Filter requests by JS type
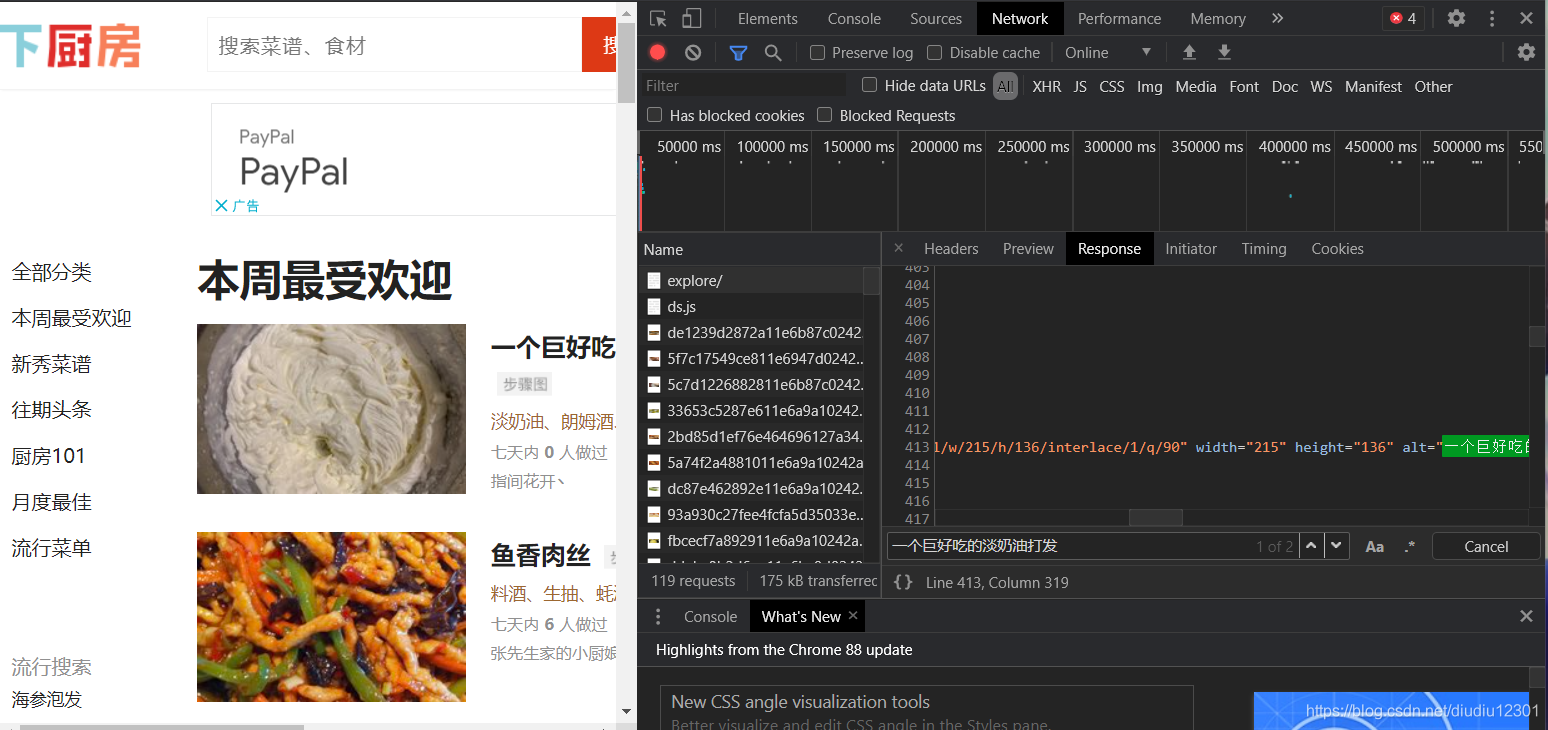Screen dimensions: 1548x730 coord(1080,86)
